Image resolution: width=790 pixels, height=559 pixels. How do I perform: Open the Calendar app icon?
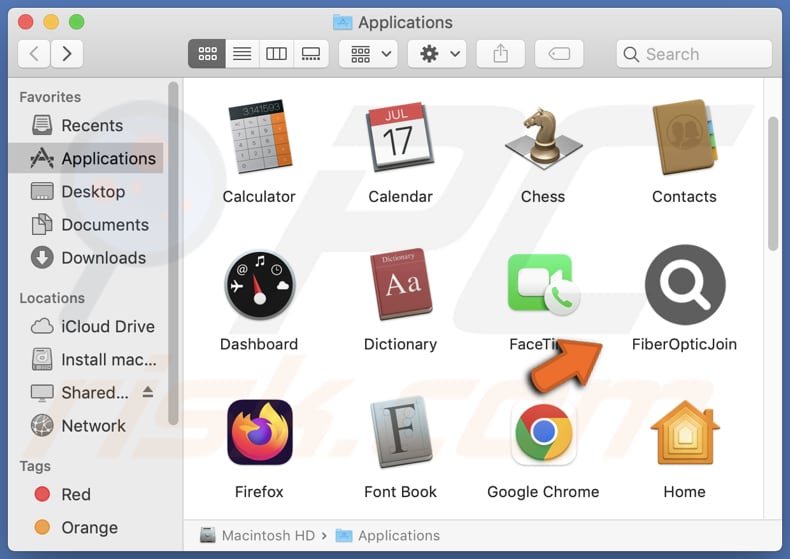401,136
